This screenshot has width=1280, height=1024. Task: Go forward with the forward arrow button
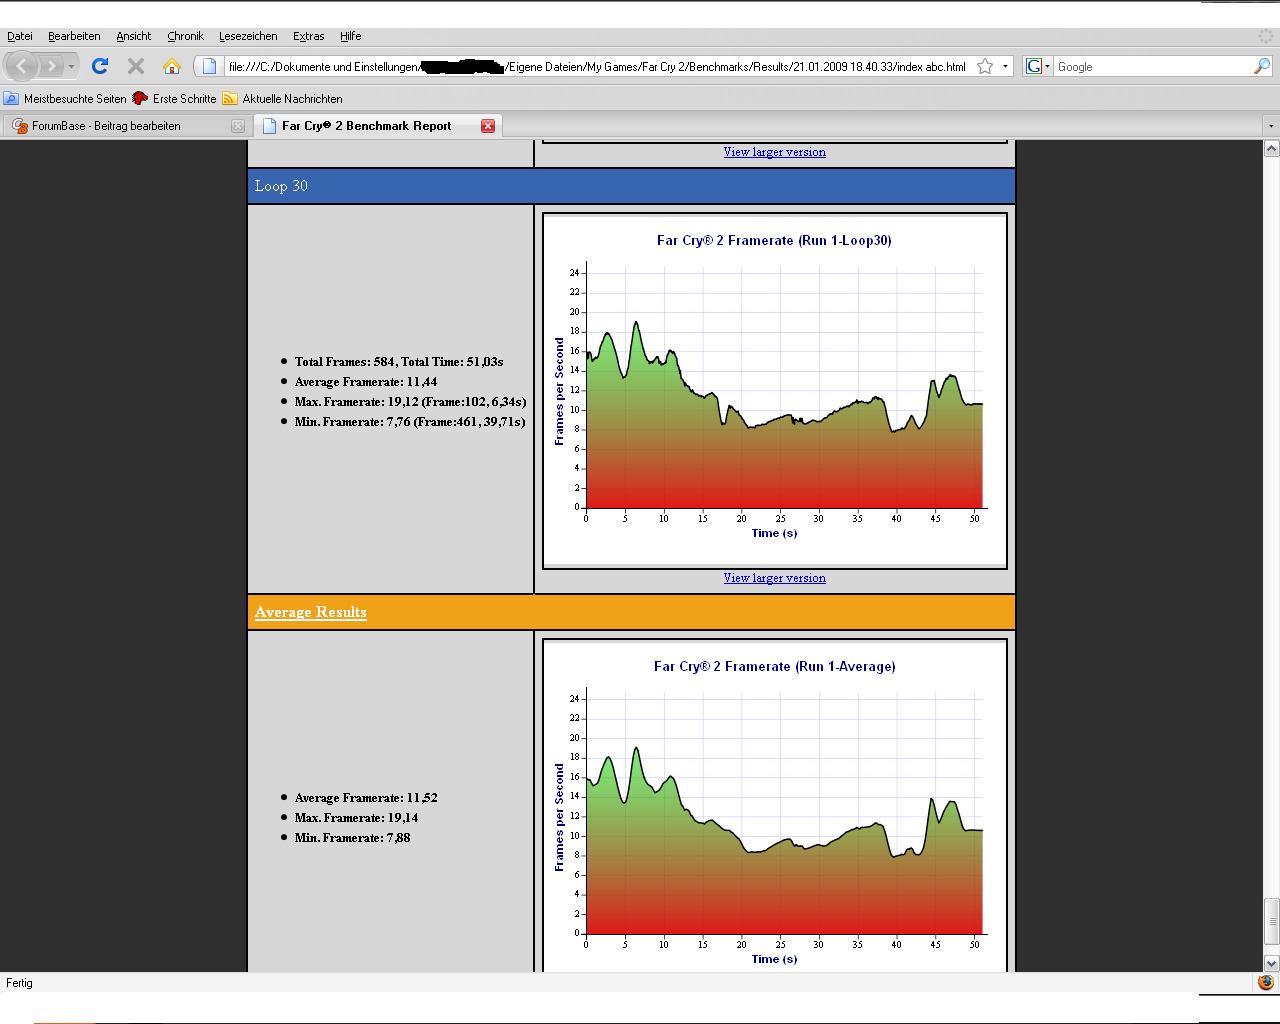pyautogui.click(x=50, y=66)
